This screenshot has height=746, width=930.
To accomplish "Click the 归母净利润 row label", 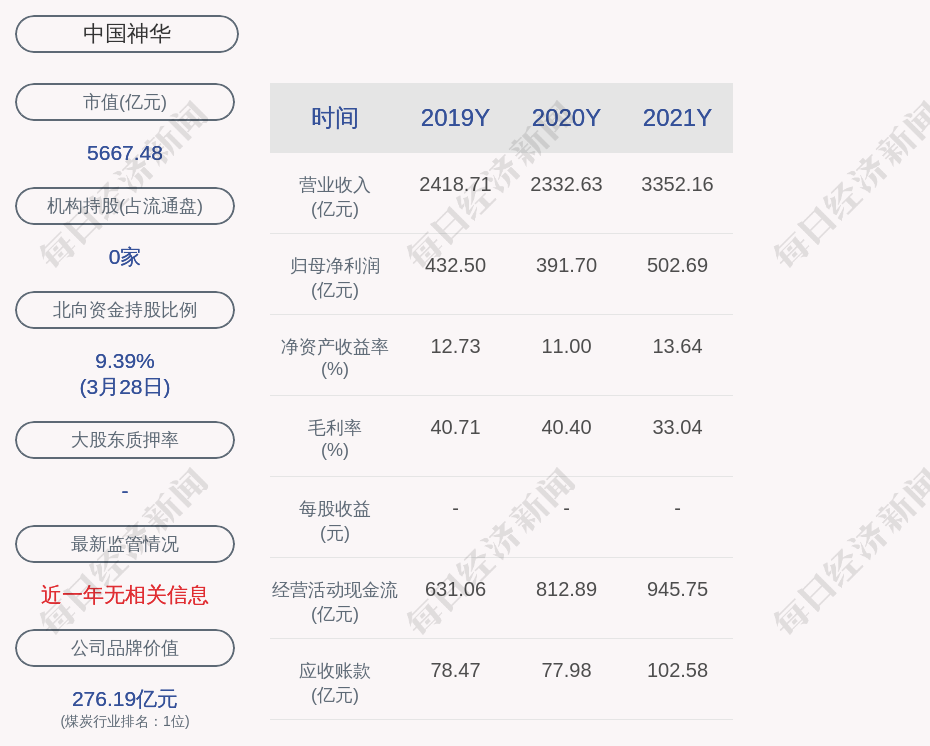I will pyautogui.click(x=334, y=277).
